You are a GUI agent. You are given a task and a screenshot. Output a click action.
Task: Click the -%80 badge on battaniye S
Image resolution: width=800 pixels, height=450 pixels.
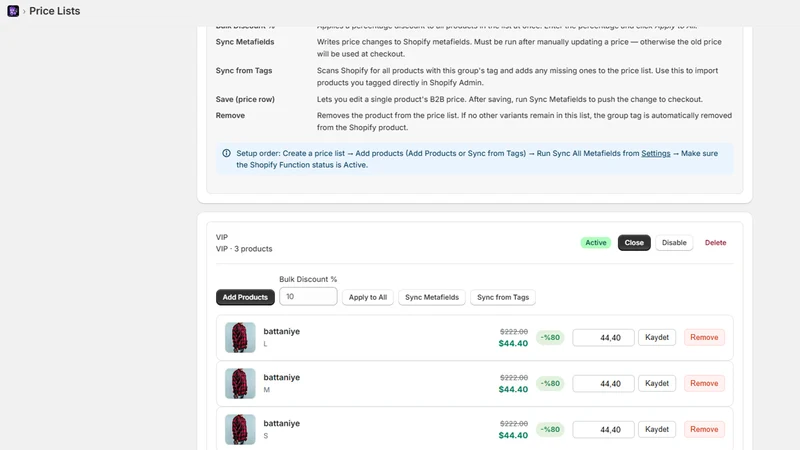(550, 429)
